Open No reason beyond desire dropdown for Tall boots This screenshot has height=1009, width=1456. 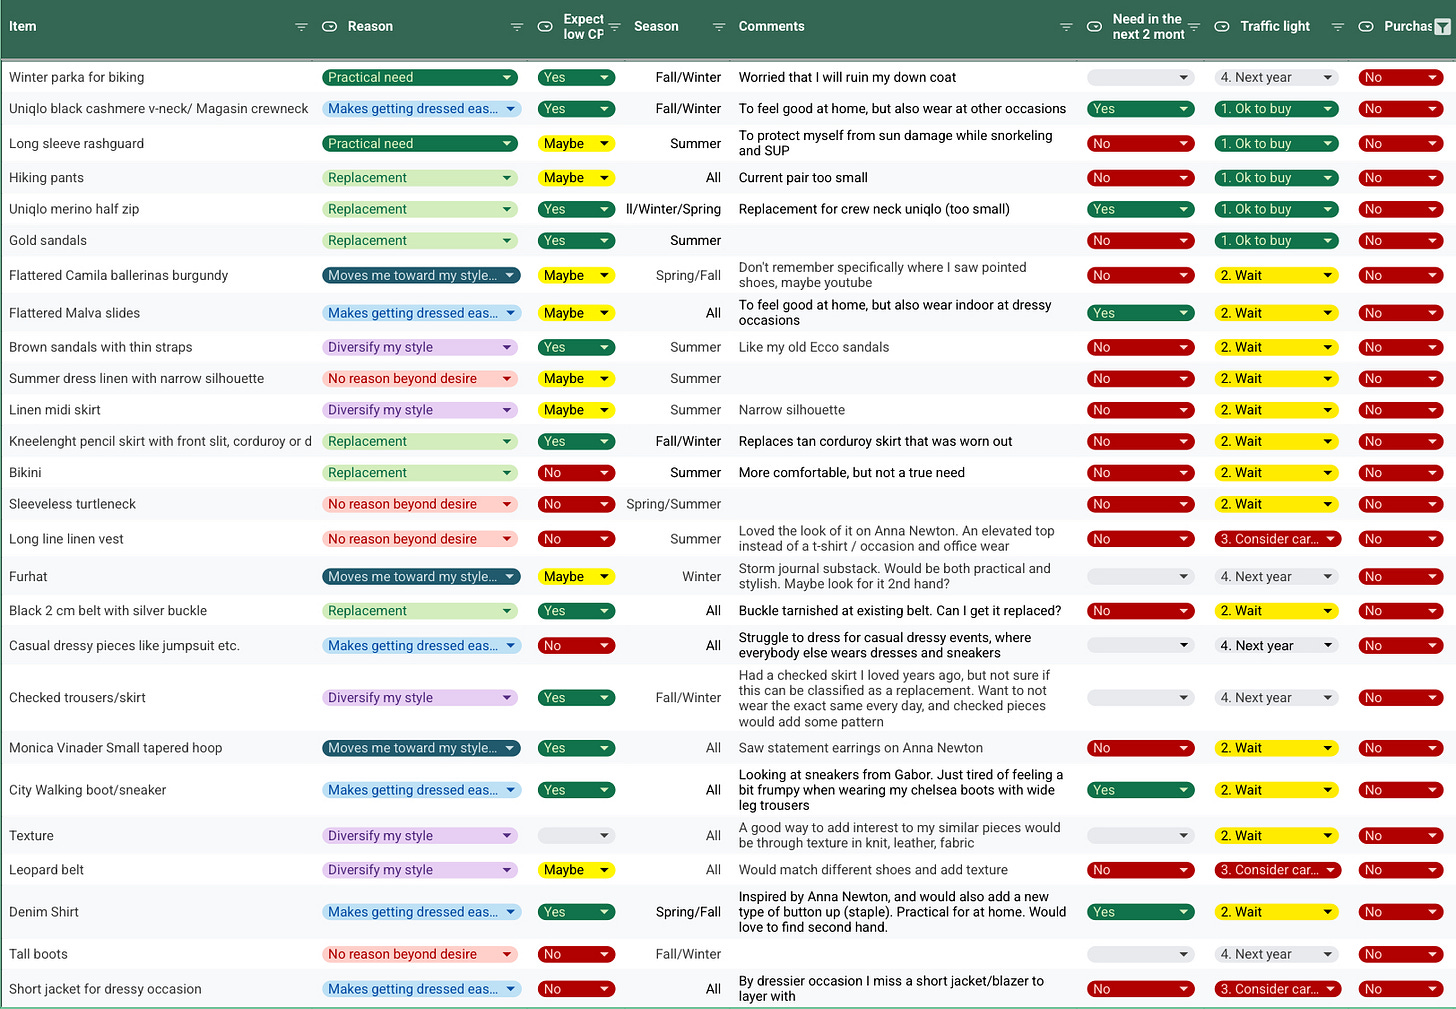pyautogui.click(x=420, y=954)
